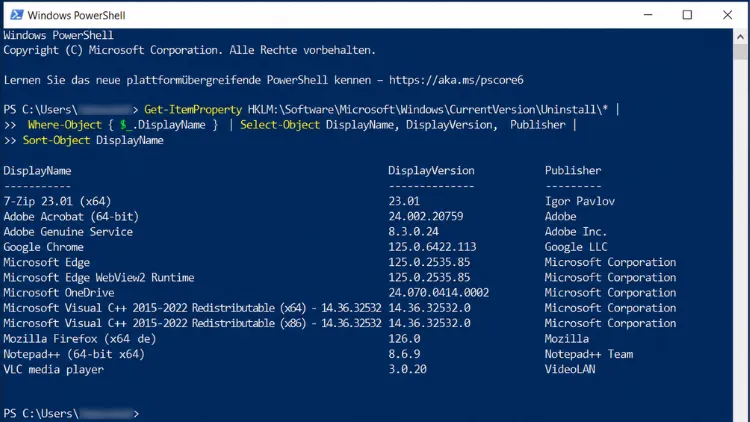Click the Microsoft Edge WebView2 Runtime entry
Image resolution: width=750 pixels, height=422 pixels.
(x=99, y=278)
